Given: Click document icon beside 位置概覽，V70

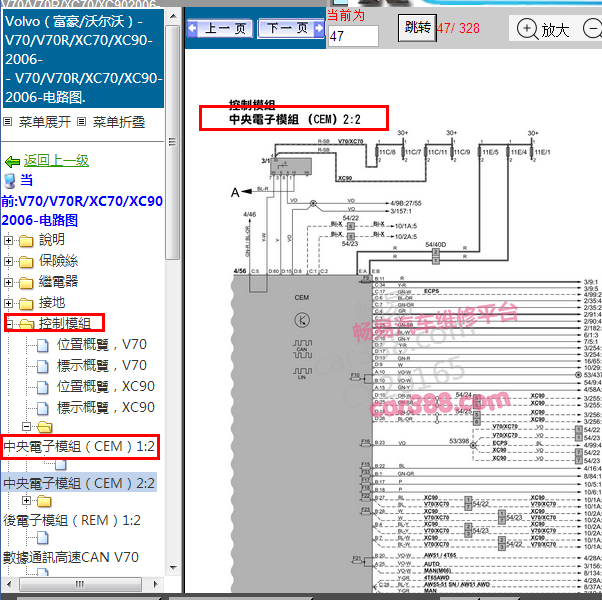Looking at the screenshot, I should click(x=43, y=345).
